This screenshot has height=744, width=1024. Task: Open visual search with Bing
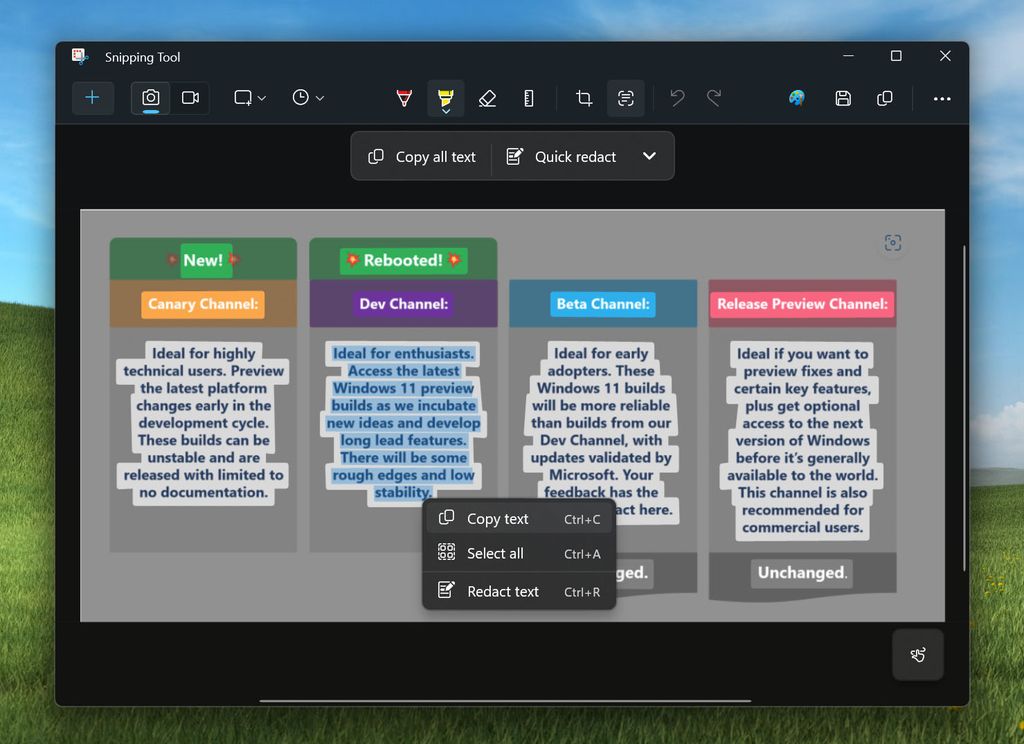(x=795, y=98)
